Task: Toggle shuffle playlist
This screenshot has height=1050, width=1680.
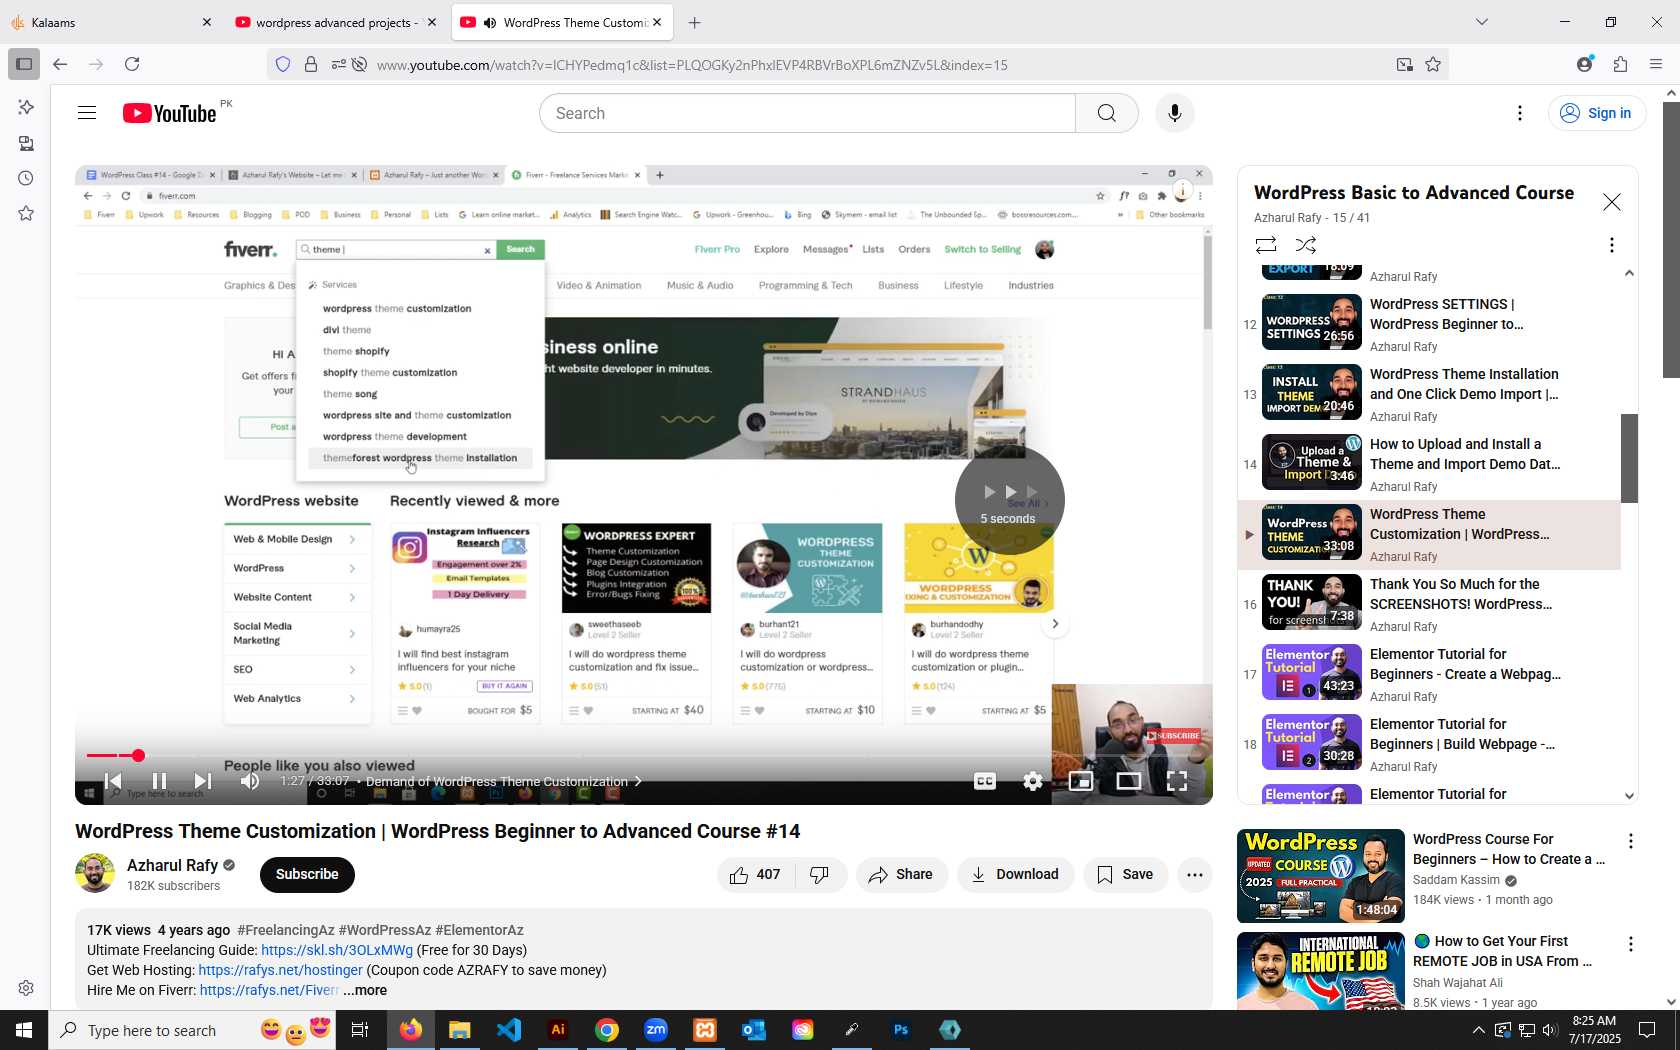Action: (1306, 245)
